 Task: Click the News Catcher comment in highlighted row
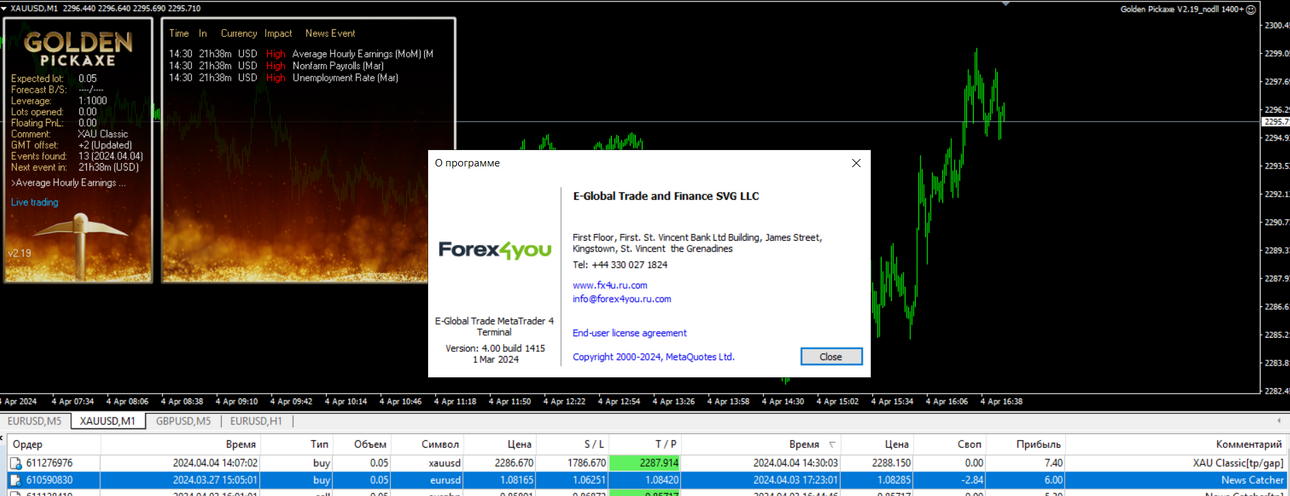[1252, 480]
